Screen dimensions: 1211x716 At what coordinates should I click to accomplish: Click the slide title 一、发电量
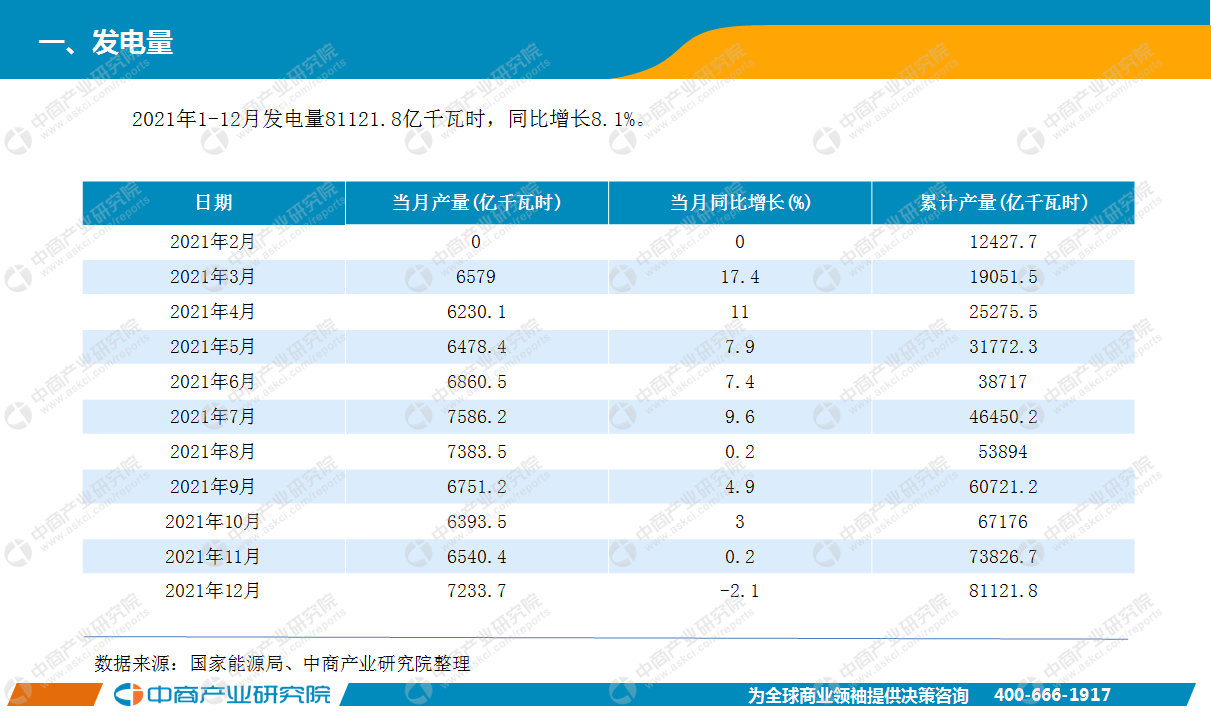pyautogui.click(x=105, y=42)
